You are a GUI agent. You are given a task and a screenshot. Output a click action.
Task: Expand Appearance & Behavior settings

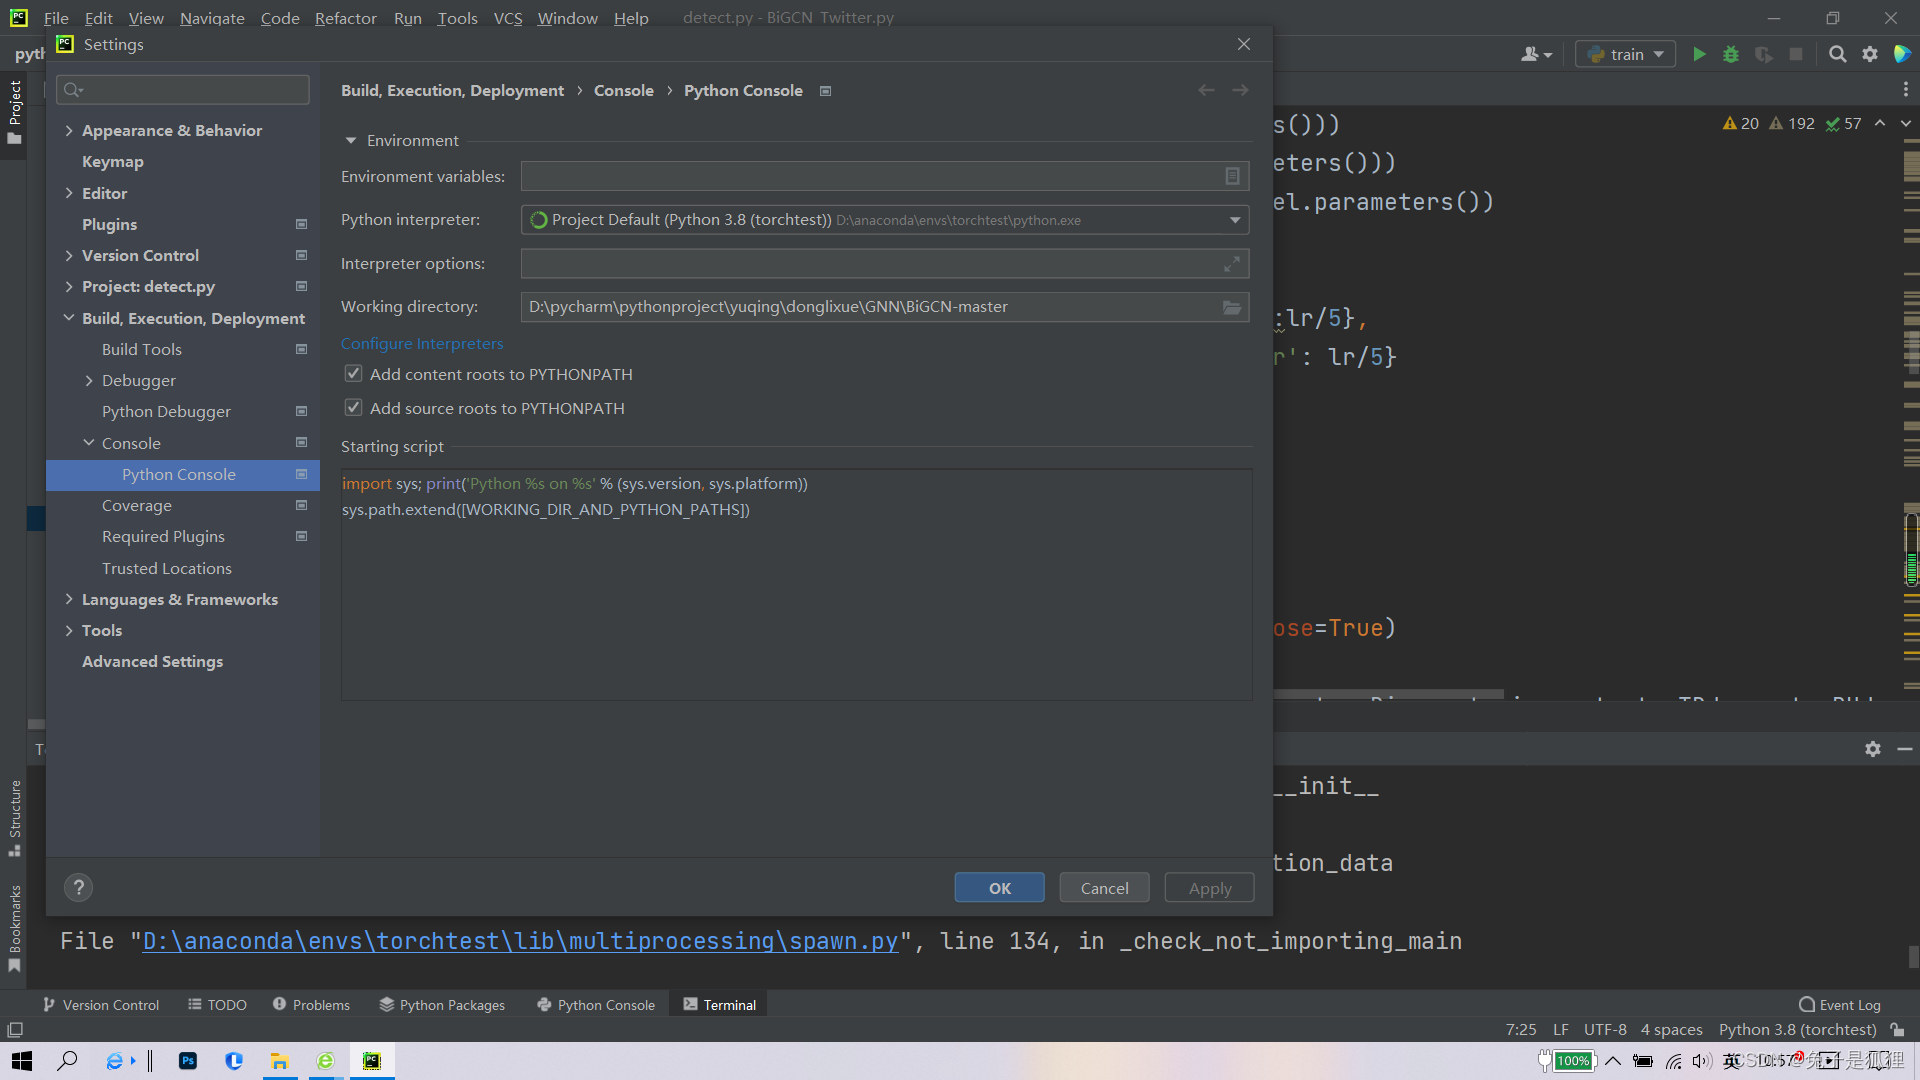(x=69, y=131)
